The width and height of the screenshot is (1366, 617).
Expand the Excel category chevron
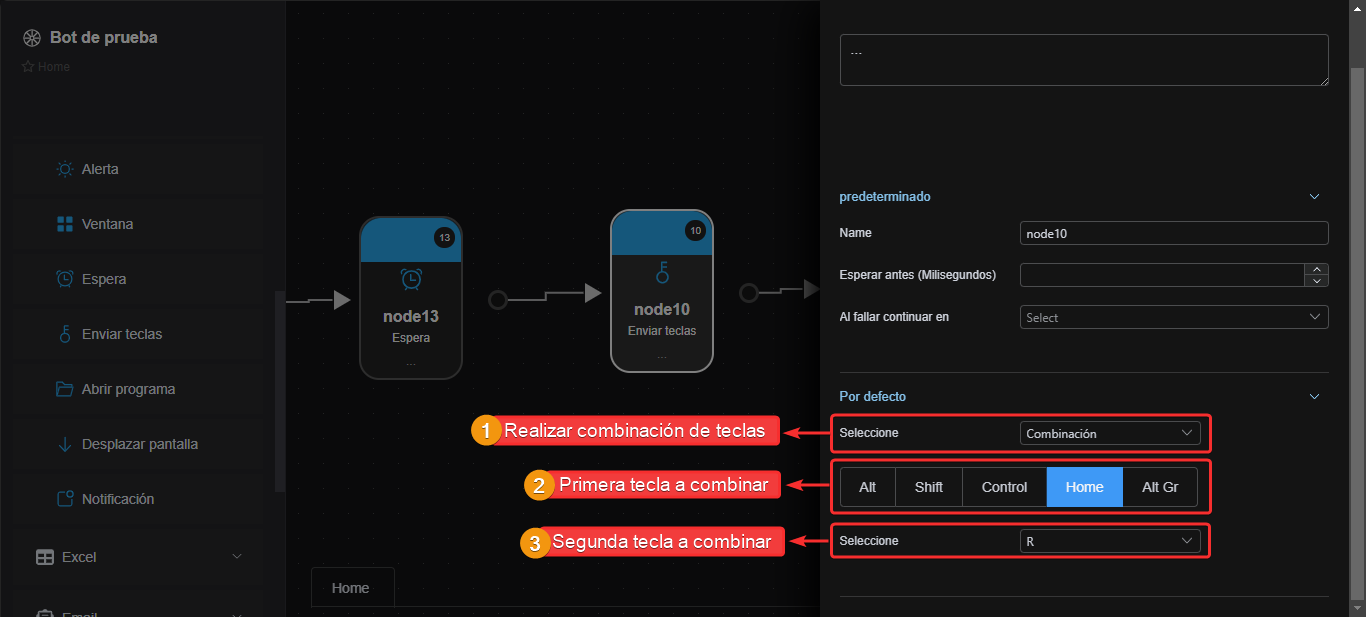click(x=237, y=557)
